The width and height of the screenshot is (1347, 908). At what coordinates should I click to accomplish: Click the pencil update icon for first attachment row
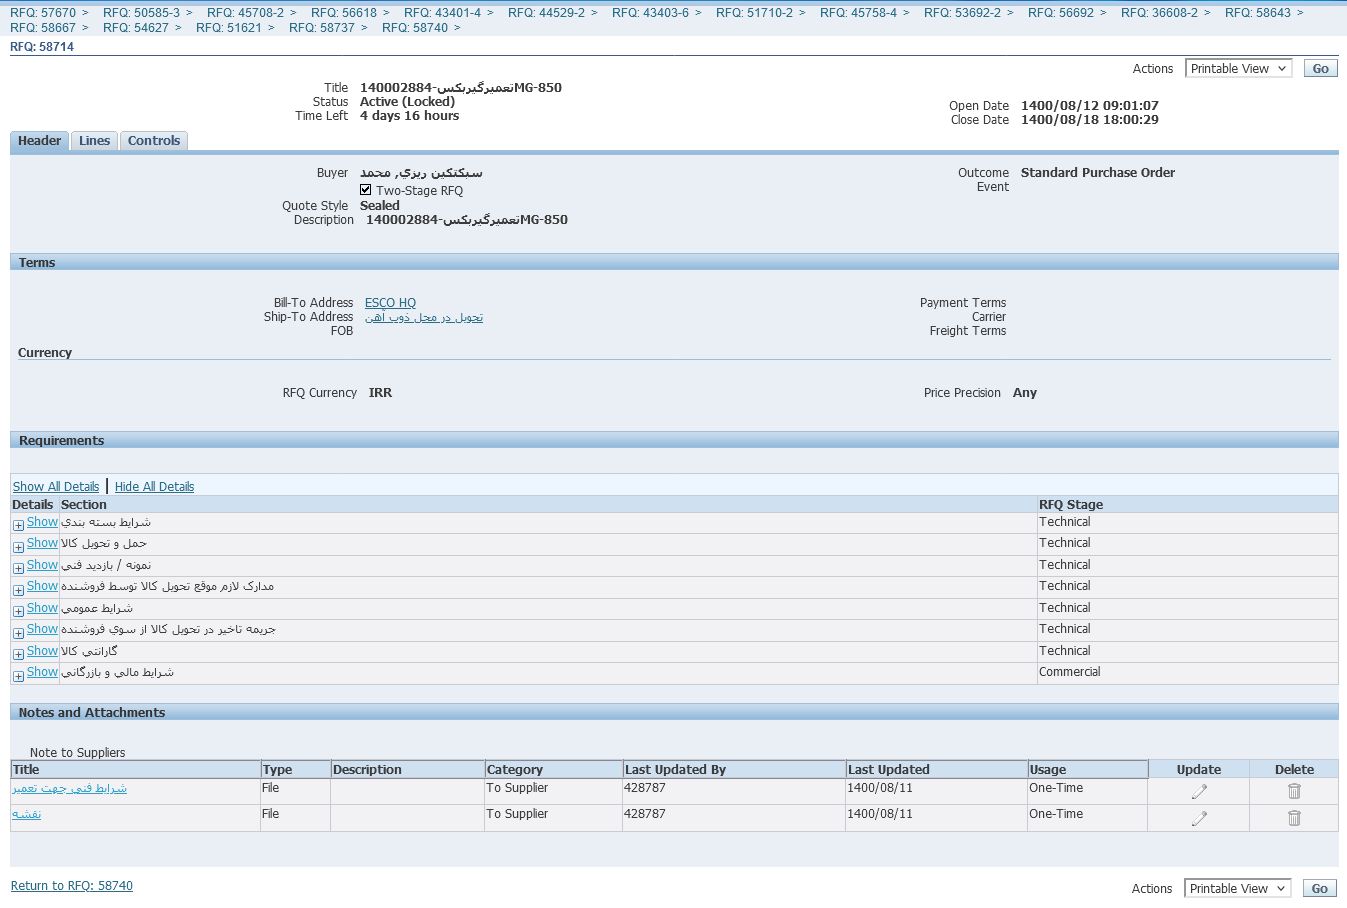click(1199, 791)
